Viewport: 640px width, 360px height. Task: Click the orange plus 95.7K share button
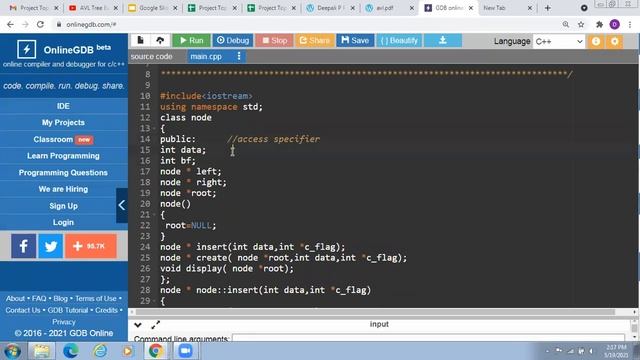[x=91, y=246]
